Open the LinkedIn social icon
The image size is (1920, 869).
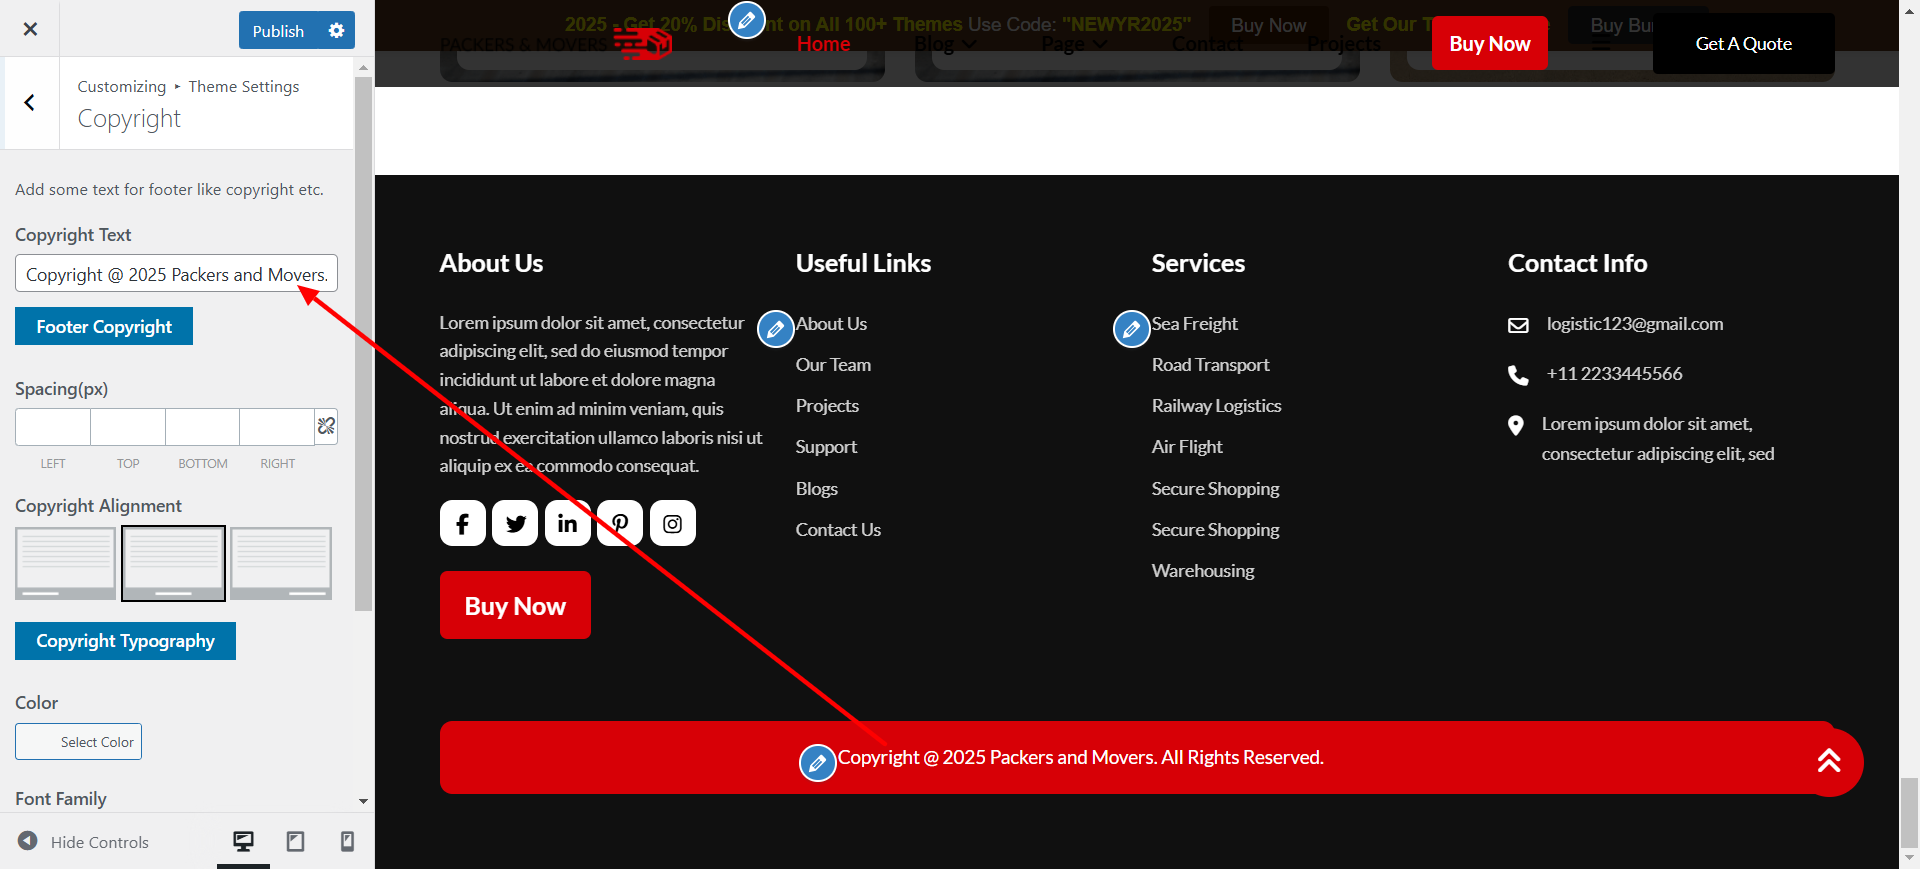(x=567, y=523)
